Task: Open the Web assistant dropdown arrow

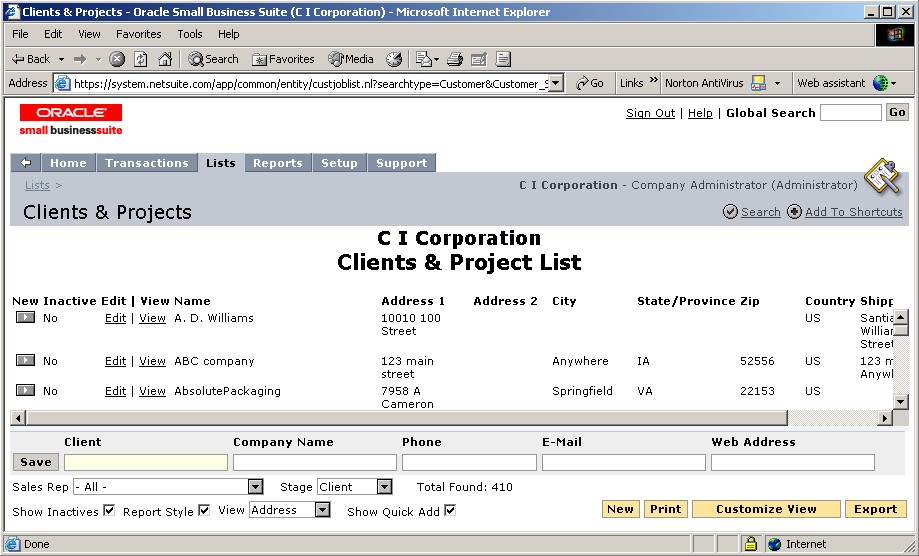Action: [x=893, y=84]
